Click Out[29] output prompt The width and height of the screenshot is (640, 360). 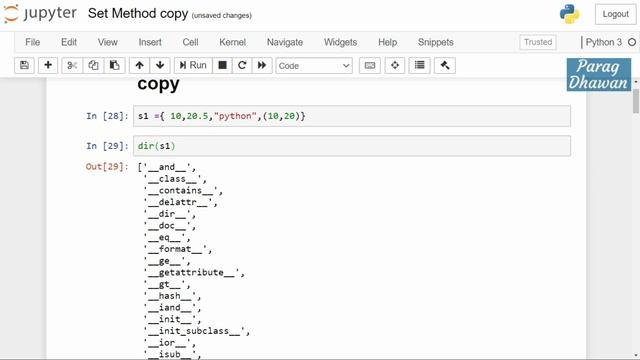click(x=107, y=167)
